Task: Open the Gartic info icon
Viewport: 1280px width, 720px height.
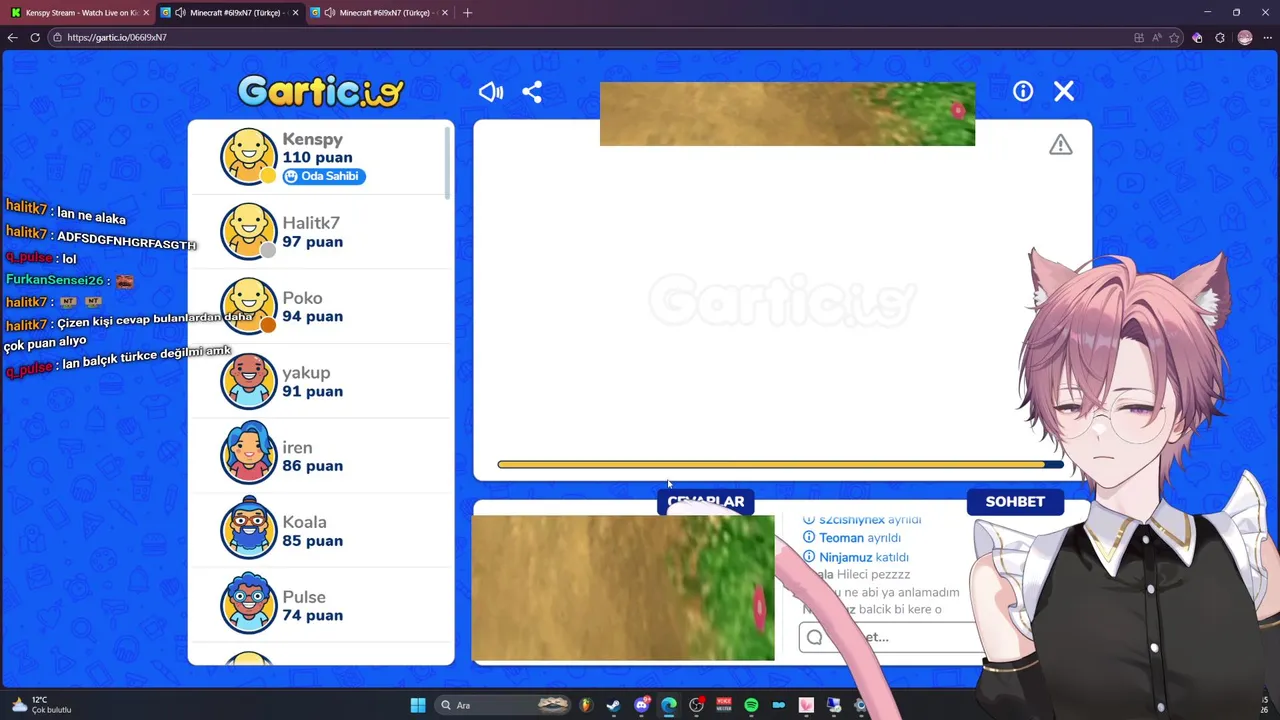Action: [1023, 91]
